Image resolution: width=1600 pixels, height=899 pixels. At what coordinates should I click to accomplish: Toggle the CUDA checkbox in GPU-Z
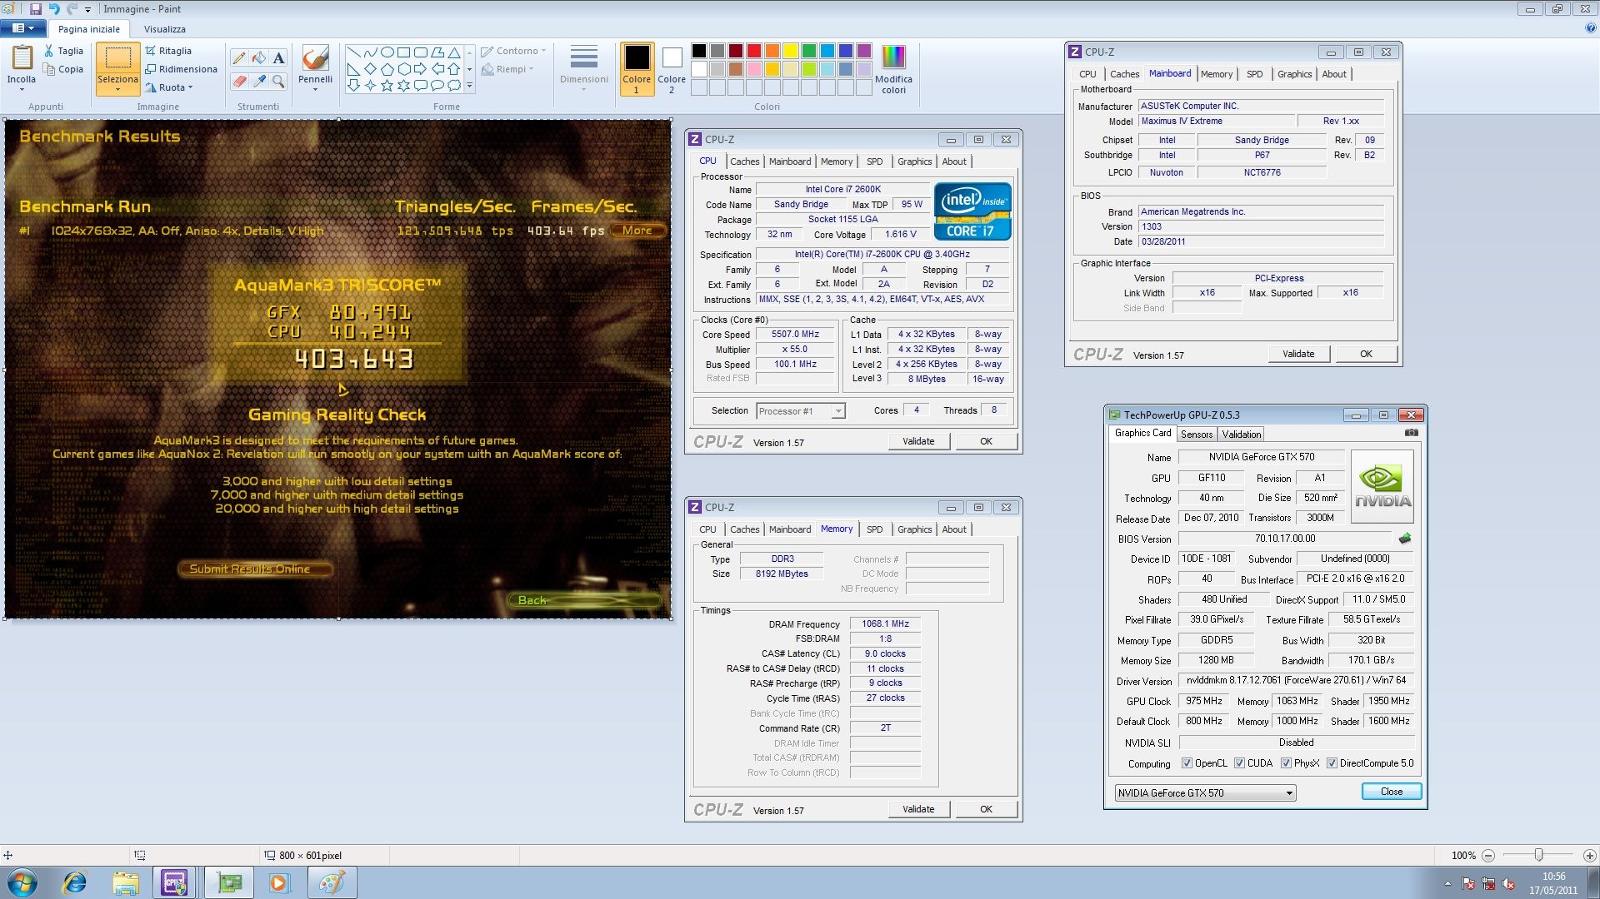[x=1239, y=763]
